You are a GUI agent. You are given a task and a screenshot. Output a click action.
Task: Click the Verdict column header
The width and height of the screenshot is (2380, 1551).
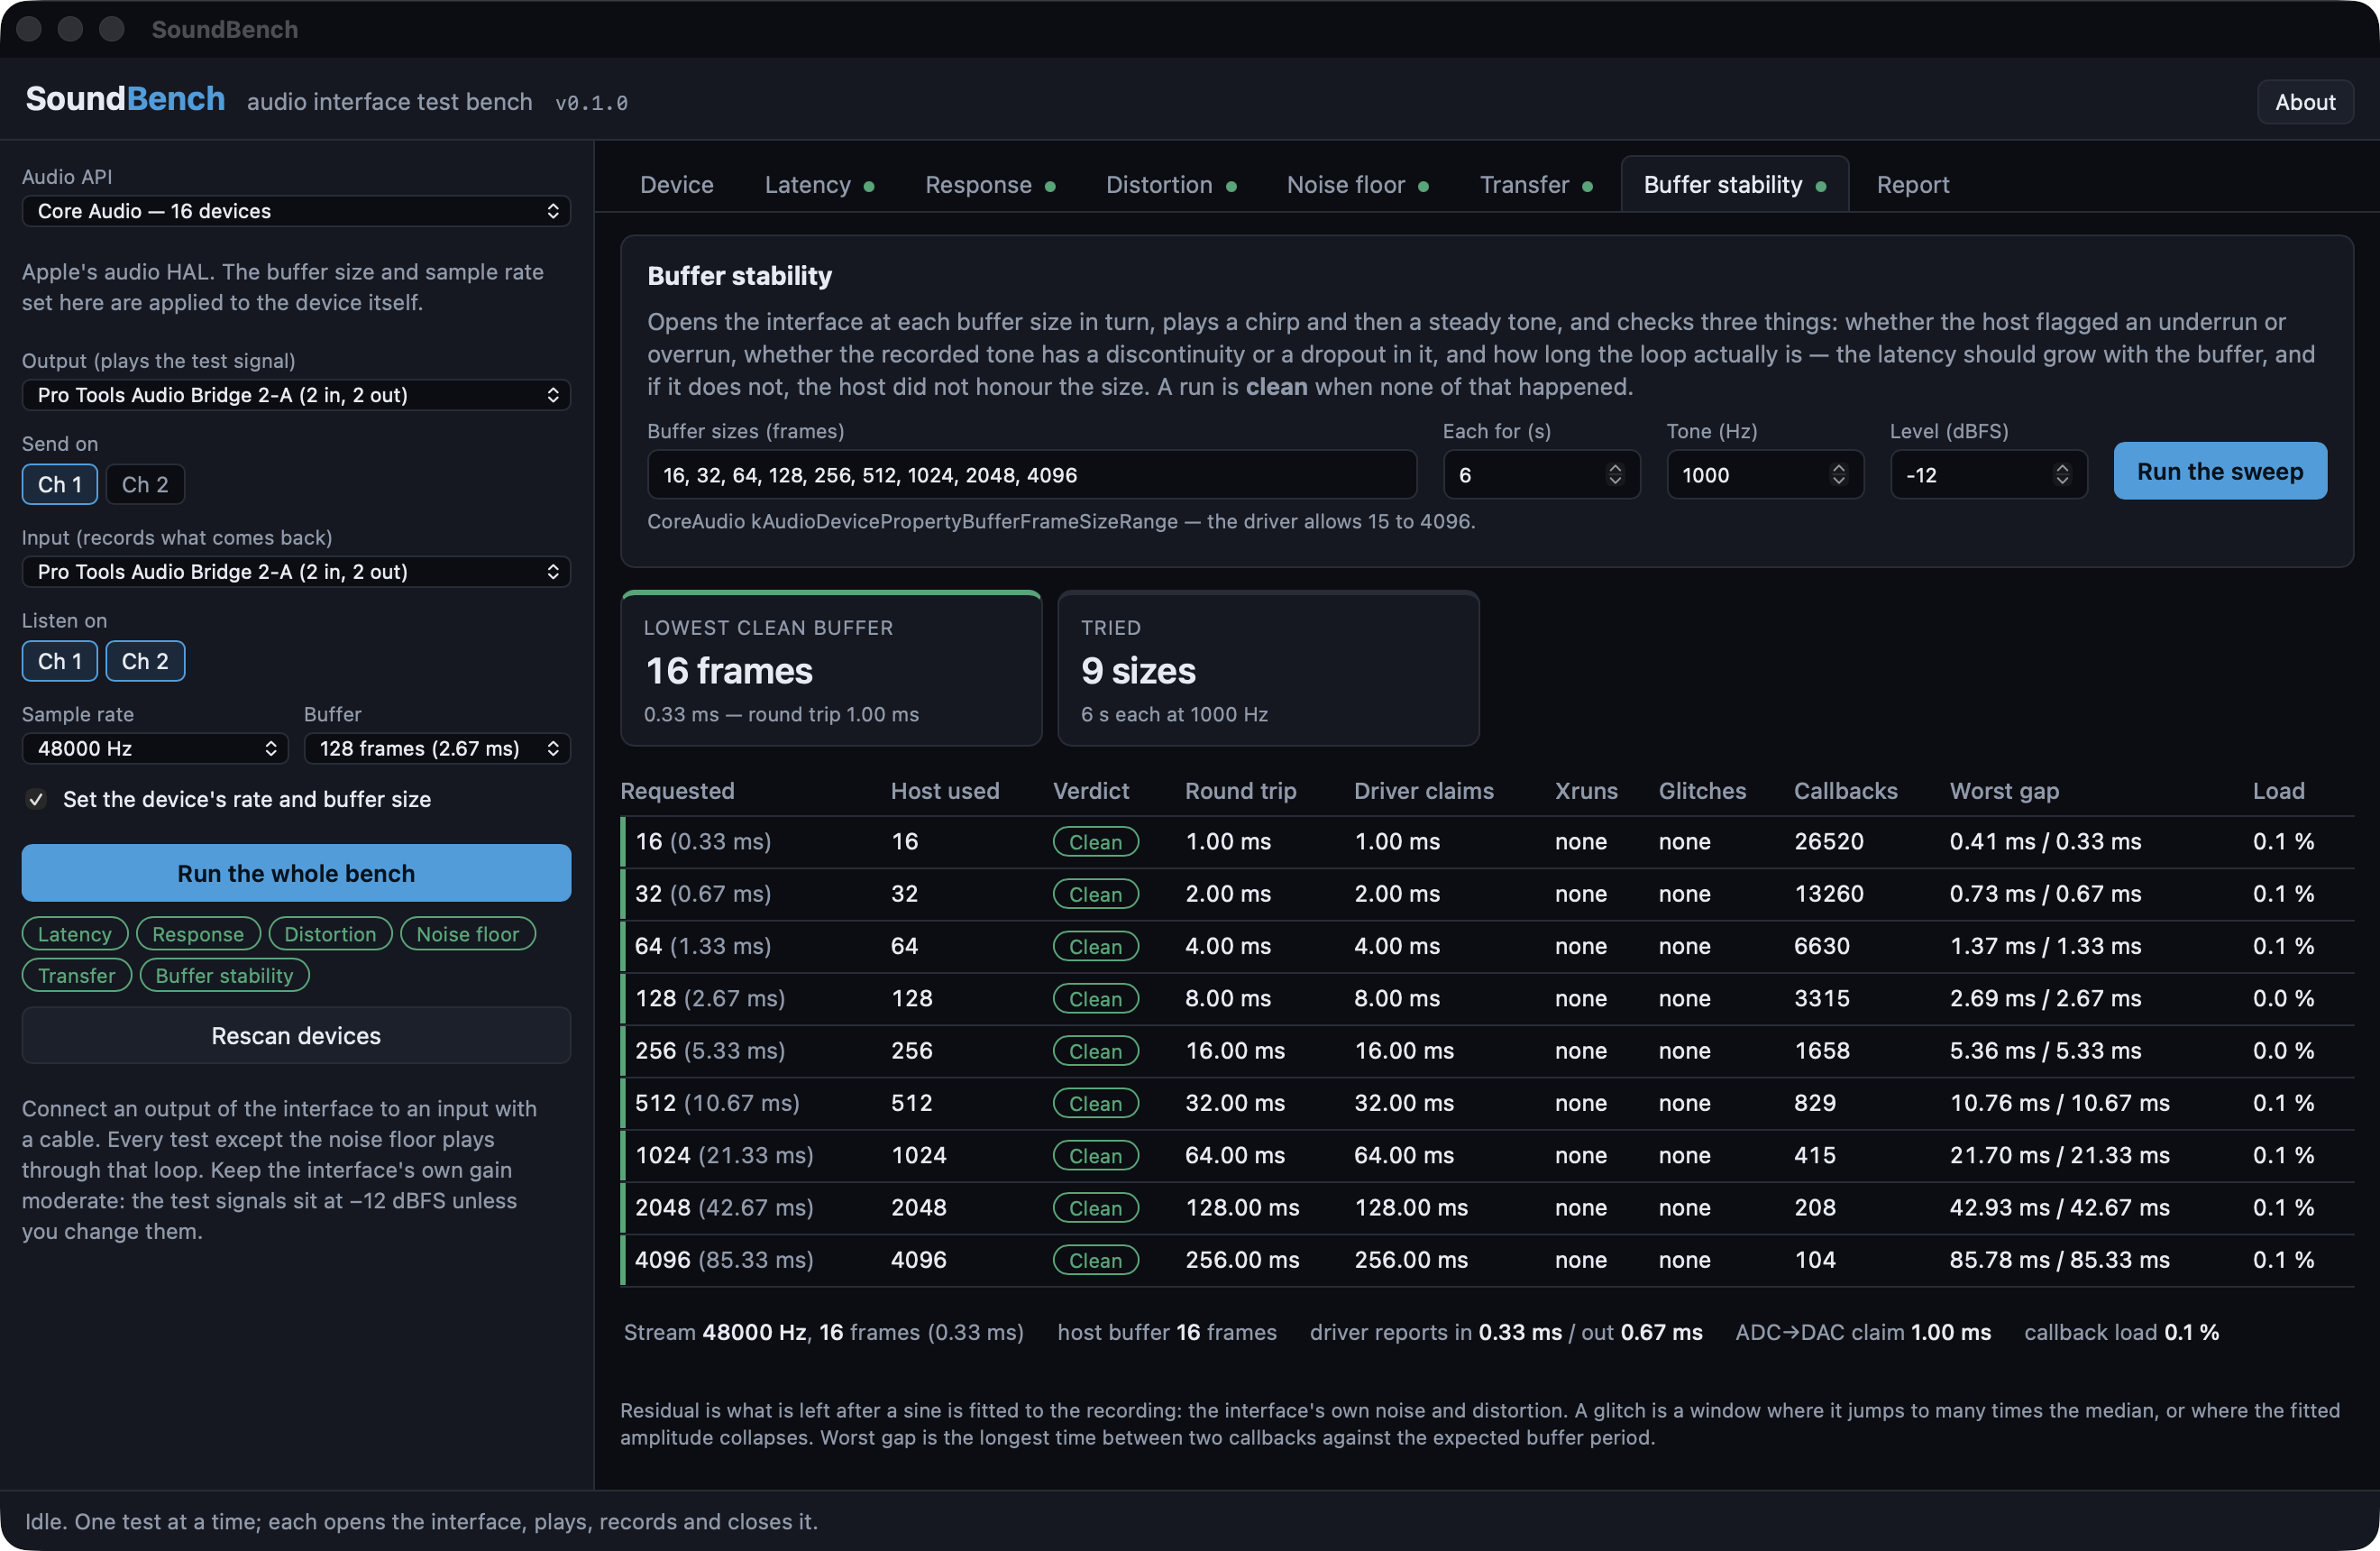(1090, 791)
